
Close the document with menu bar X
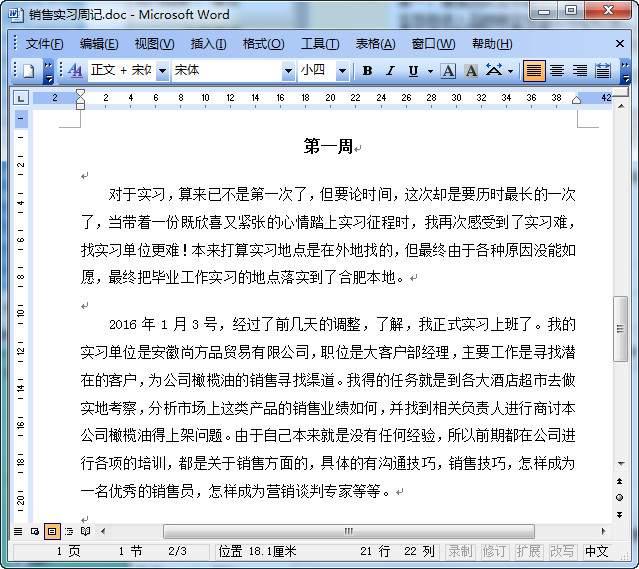tap(620, 44)
